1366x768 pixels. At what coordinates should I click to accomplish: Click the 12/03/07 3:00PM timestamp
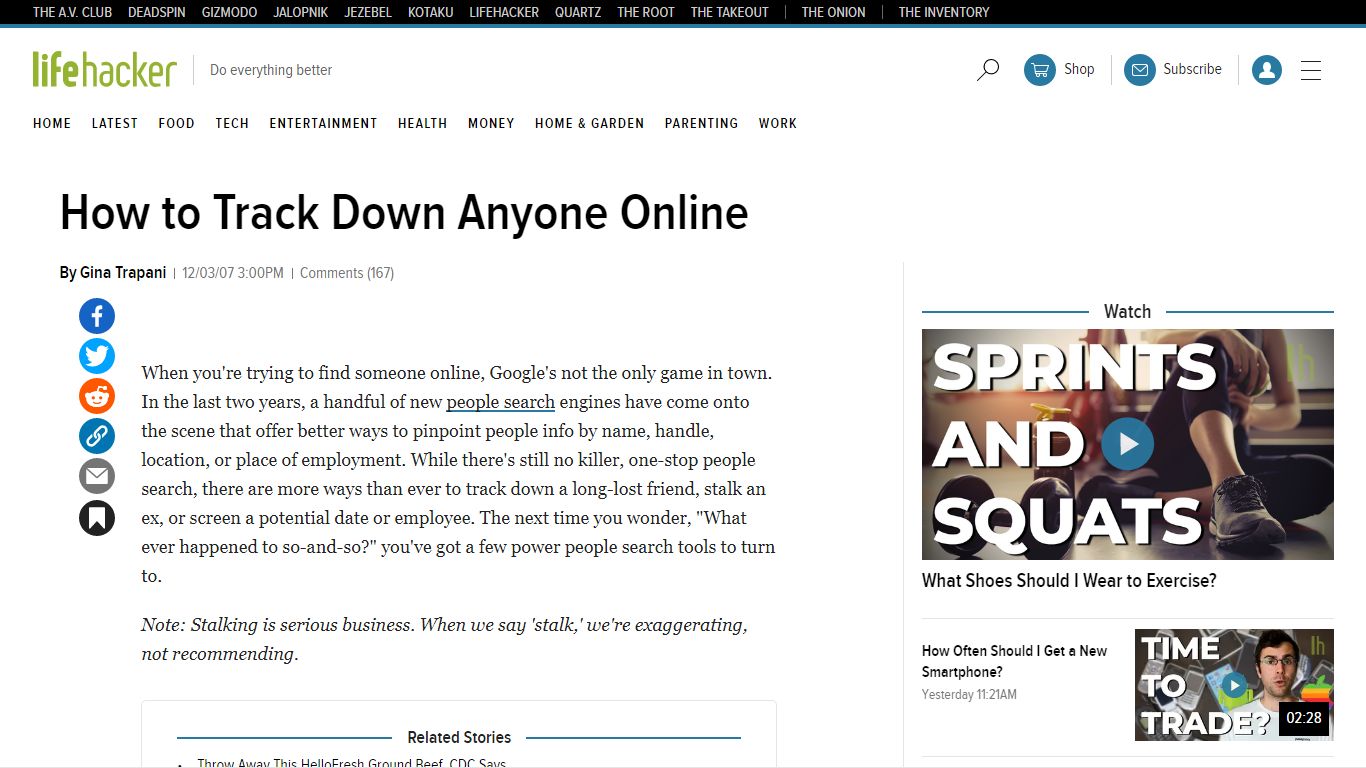click(x=233, y=272)
